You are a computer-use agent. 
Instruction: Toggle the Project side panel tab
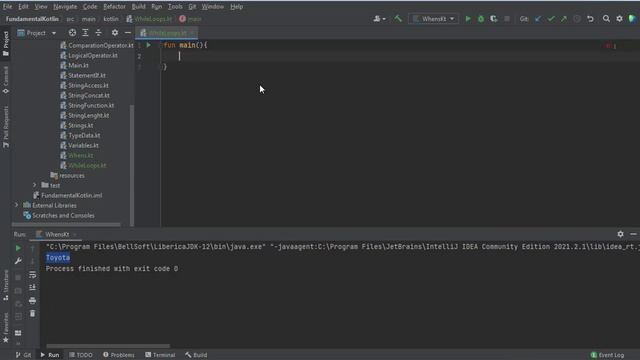[x=6, y=43]
